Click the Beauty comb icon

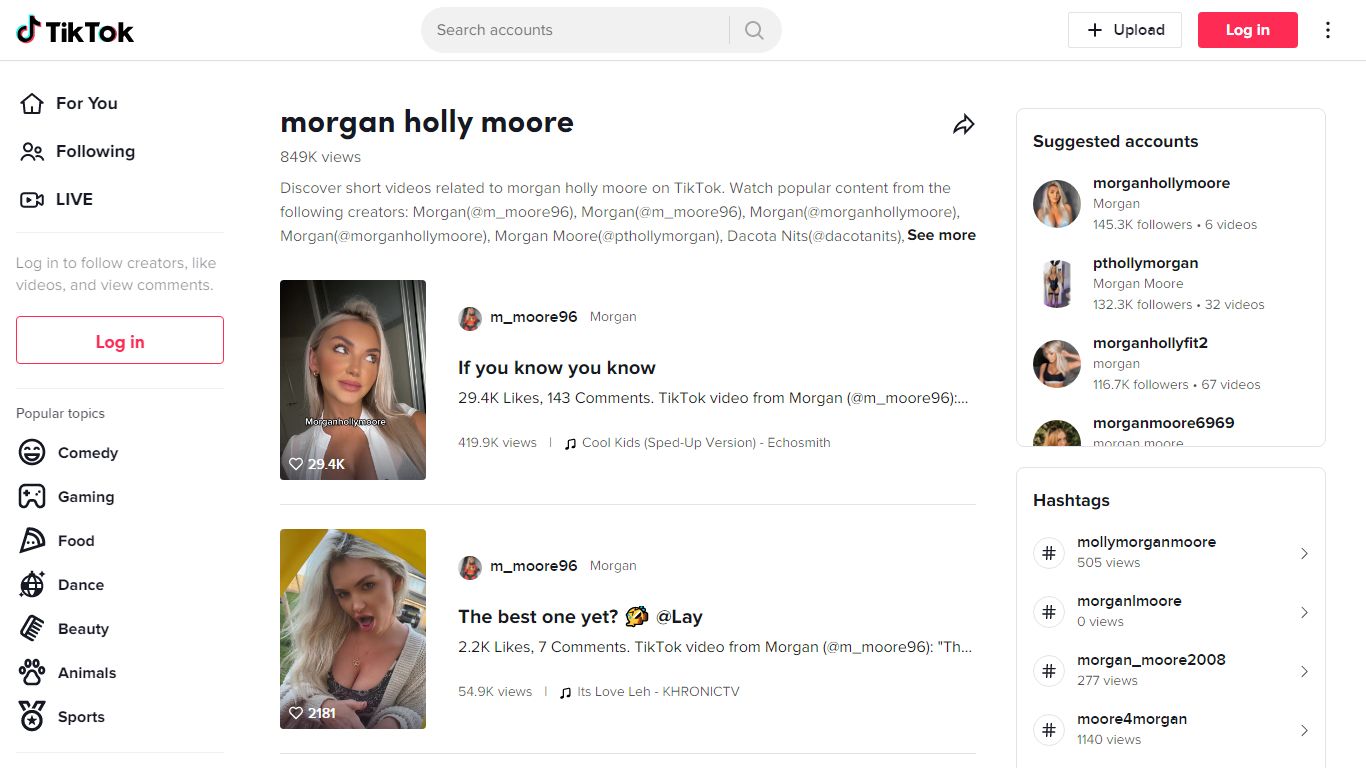point(32,629)
